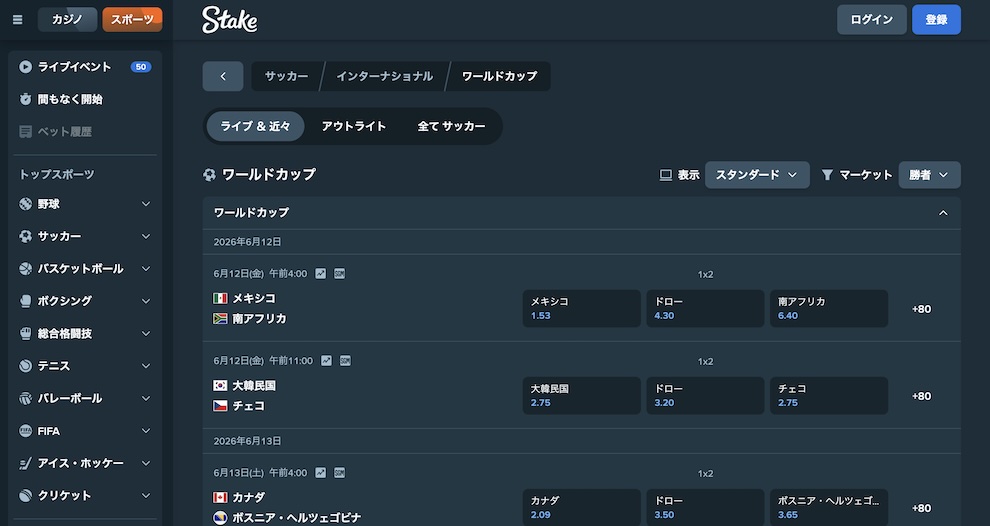The width and height of the screenshot is (990, 526).
Task: Open the メキシコ team name link
Action: click(x=254, y=298)
